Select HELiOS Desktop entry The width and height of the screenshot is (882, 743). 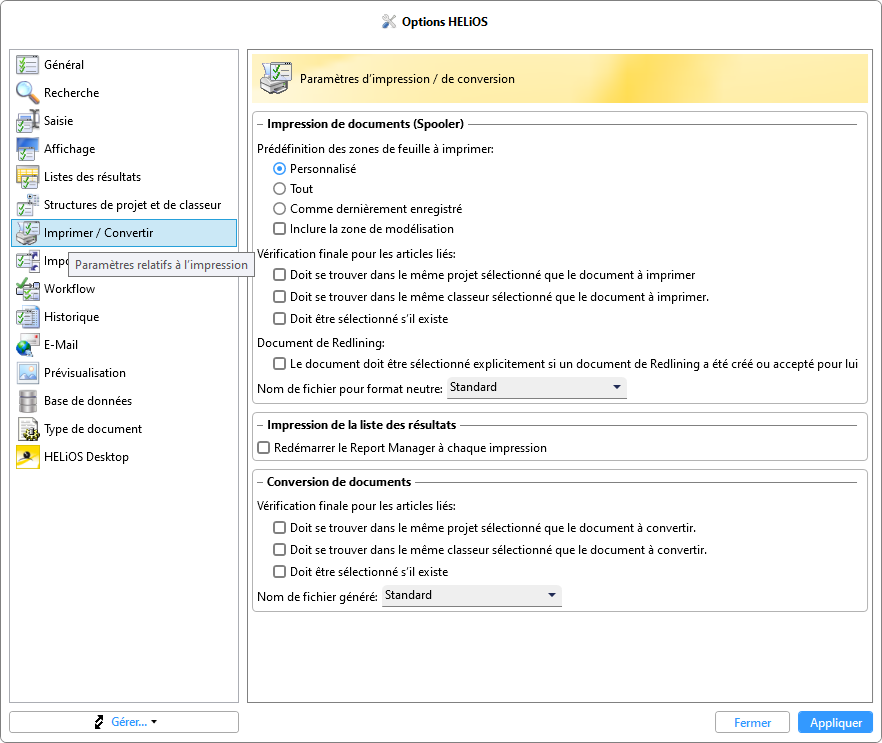pos(124,457)
